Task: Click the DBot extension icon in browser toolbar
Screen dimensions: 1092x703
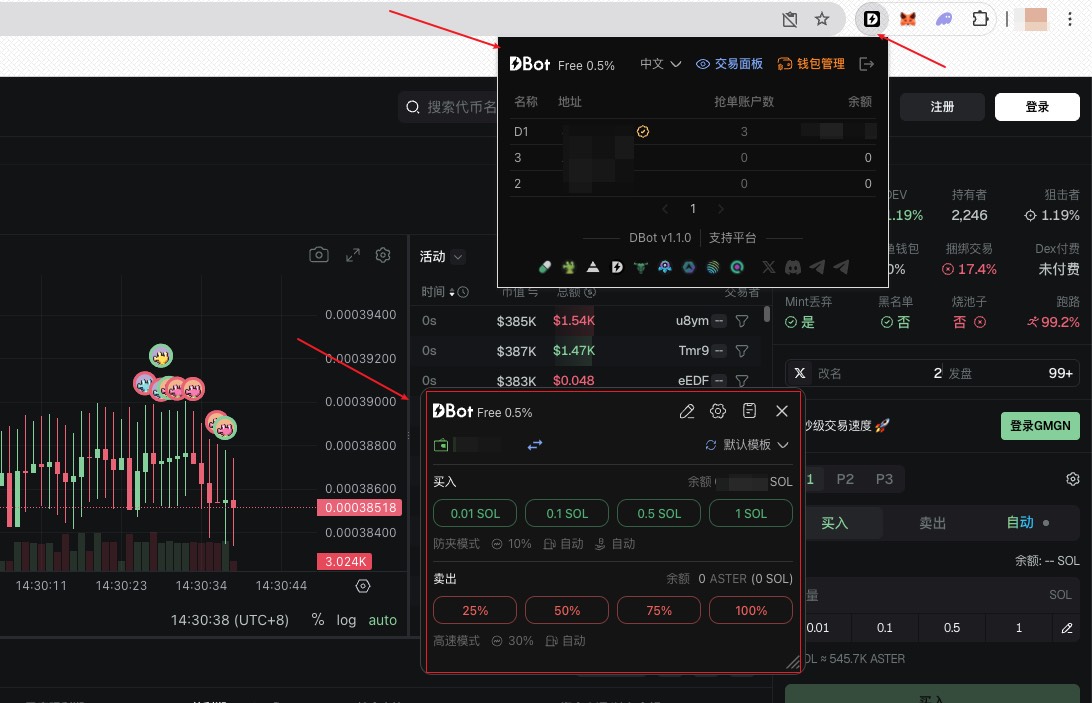Action: point(872,18)
